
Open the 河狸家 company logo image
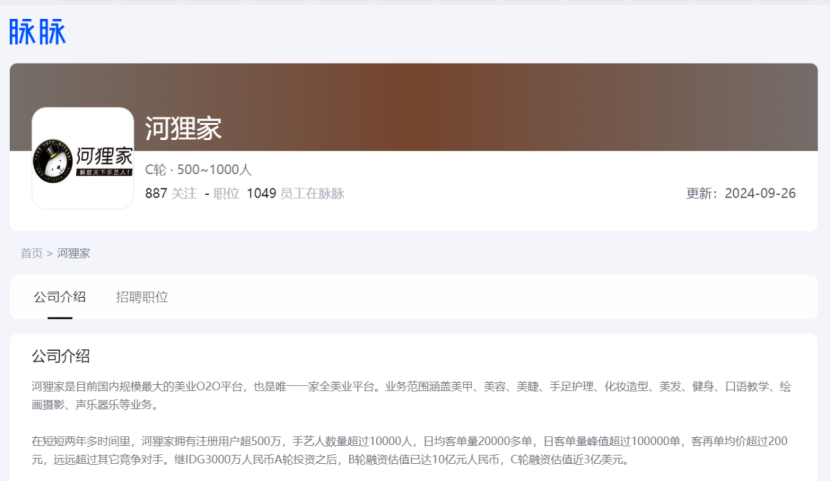[x=83, y=158]
